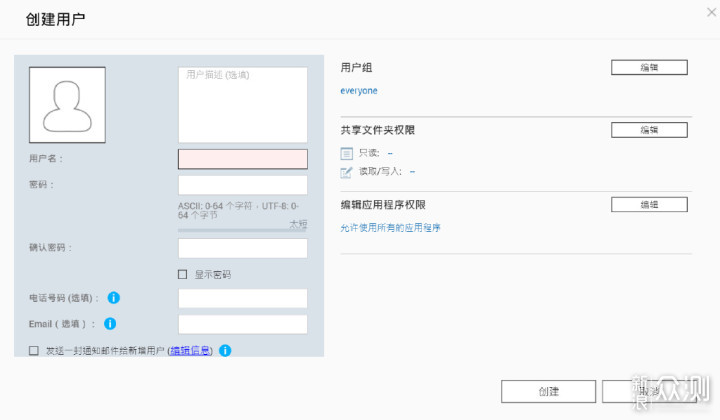
Task: Close the 创建用户 dialog
Action: click(711, 12)
